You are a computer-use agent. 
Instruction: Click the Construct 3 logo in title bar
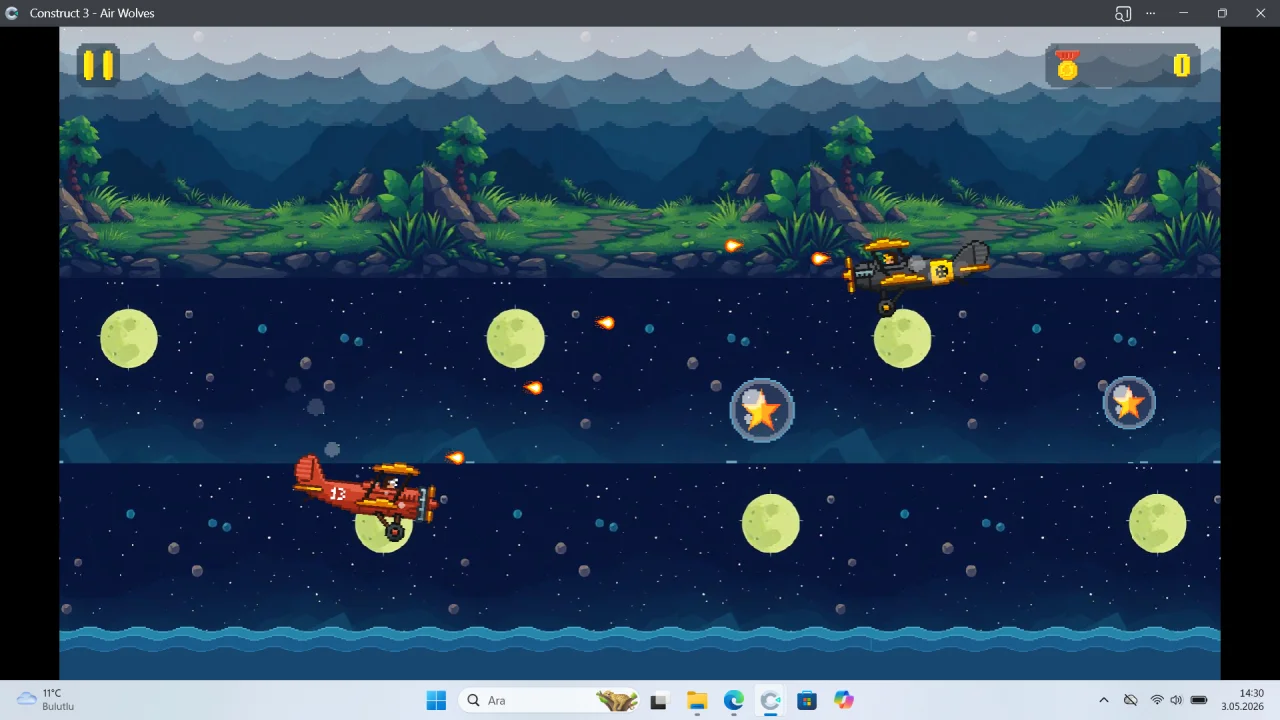coord(12,13)
